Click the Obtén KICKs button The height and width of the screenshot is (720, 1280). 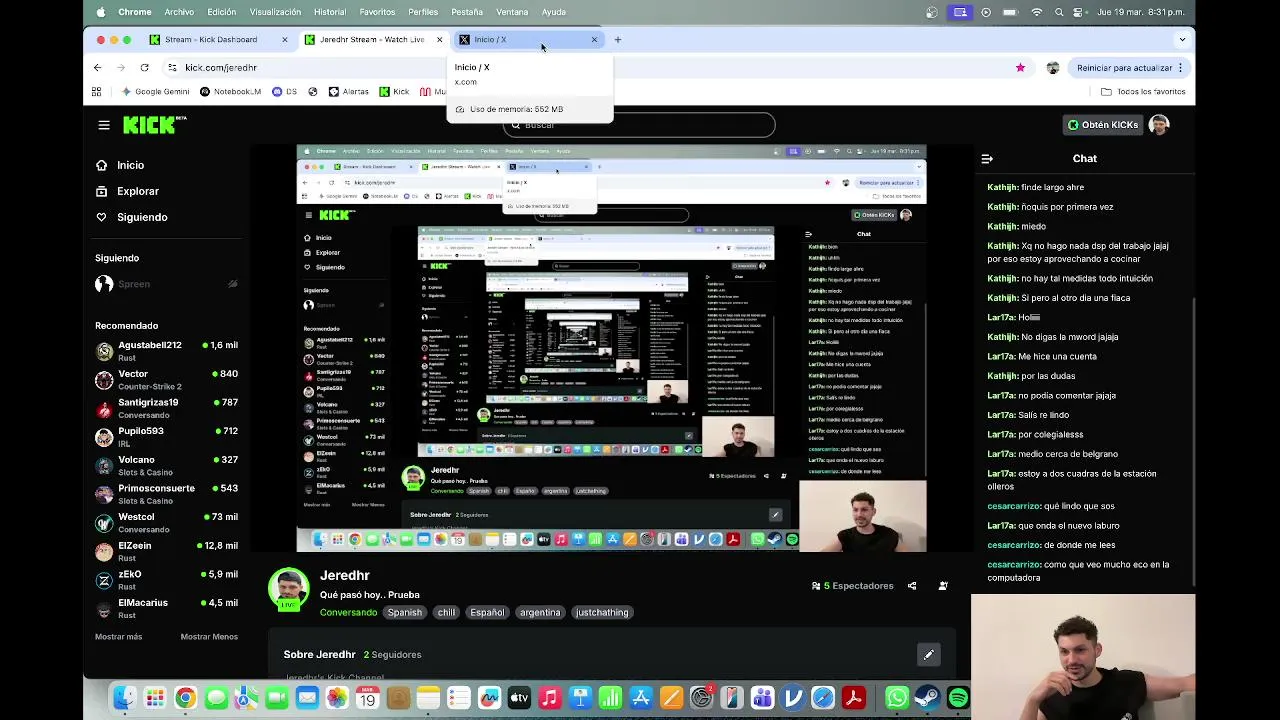point(1102,125)
